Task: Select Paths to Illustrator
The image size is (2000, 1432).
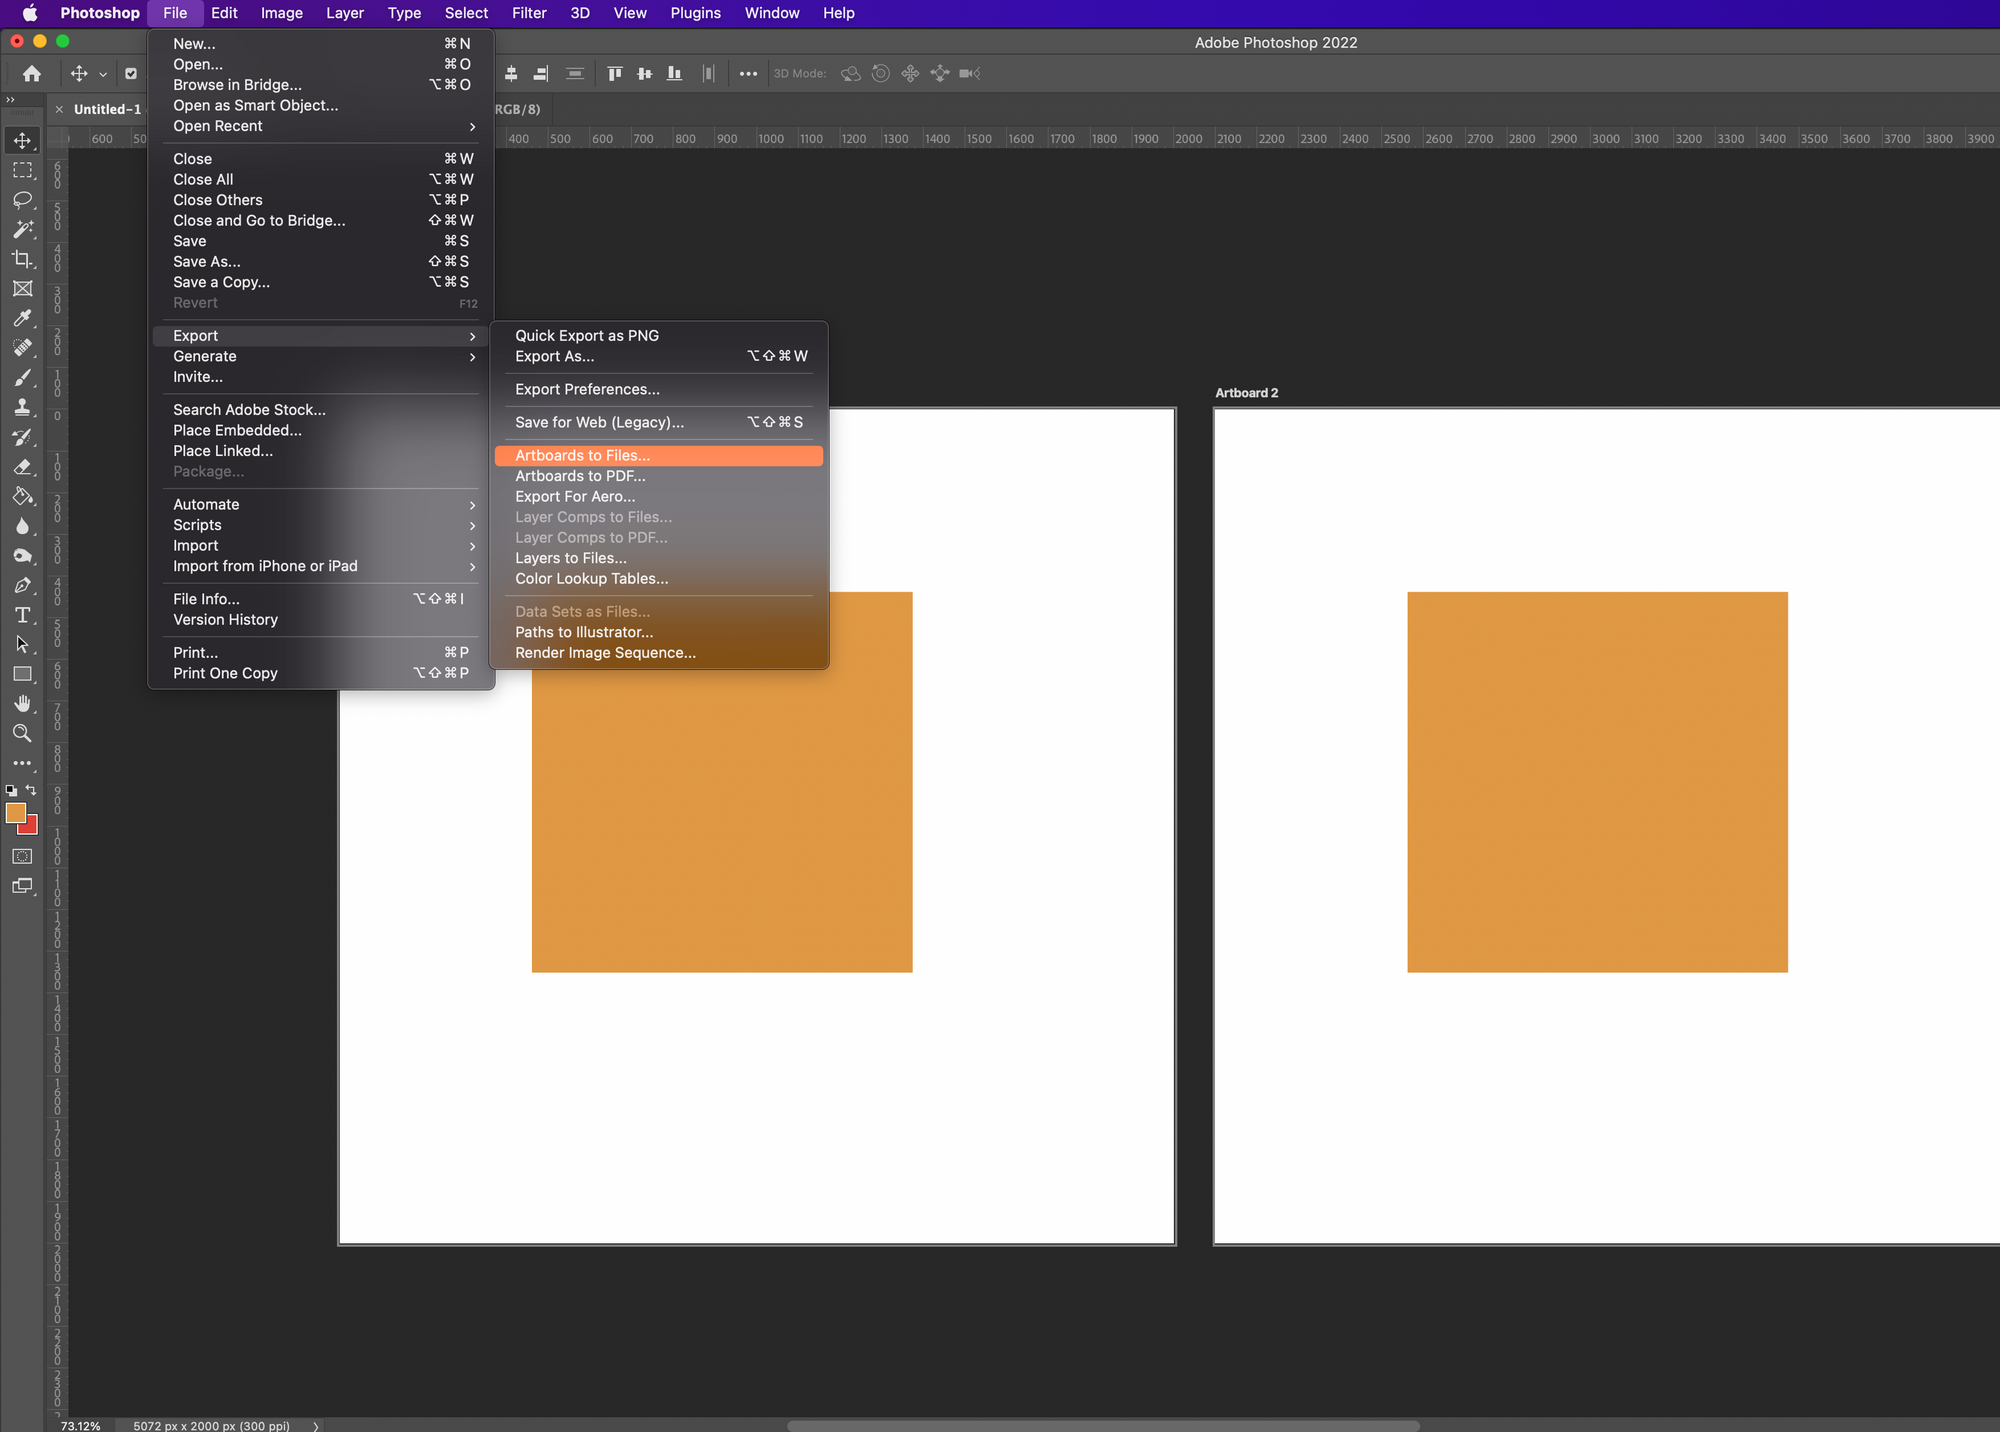Action: 659,632
